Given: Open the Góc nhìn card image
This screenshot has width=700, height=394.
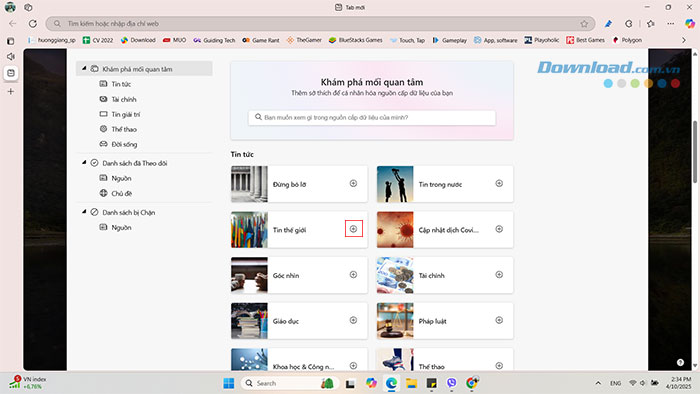Looking at the screenshot, I should coord(249,275).
